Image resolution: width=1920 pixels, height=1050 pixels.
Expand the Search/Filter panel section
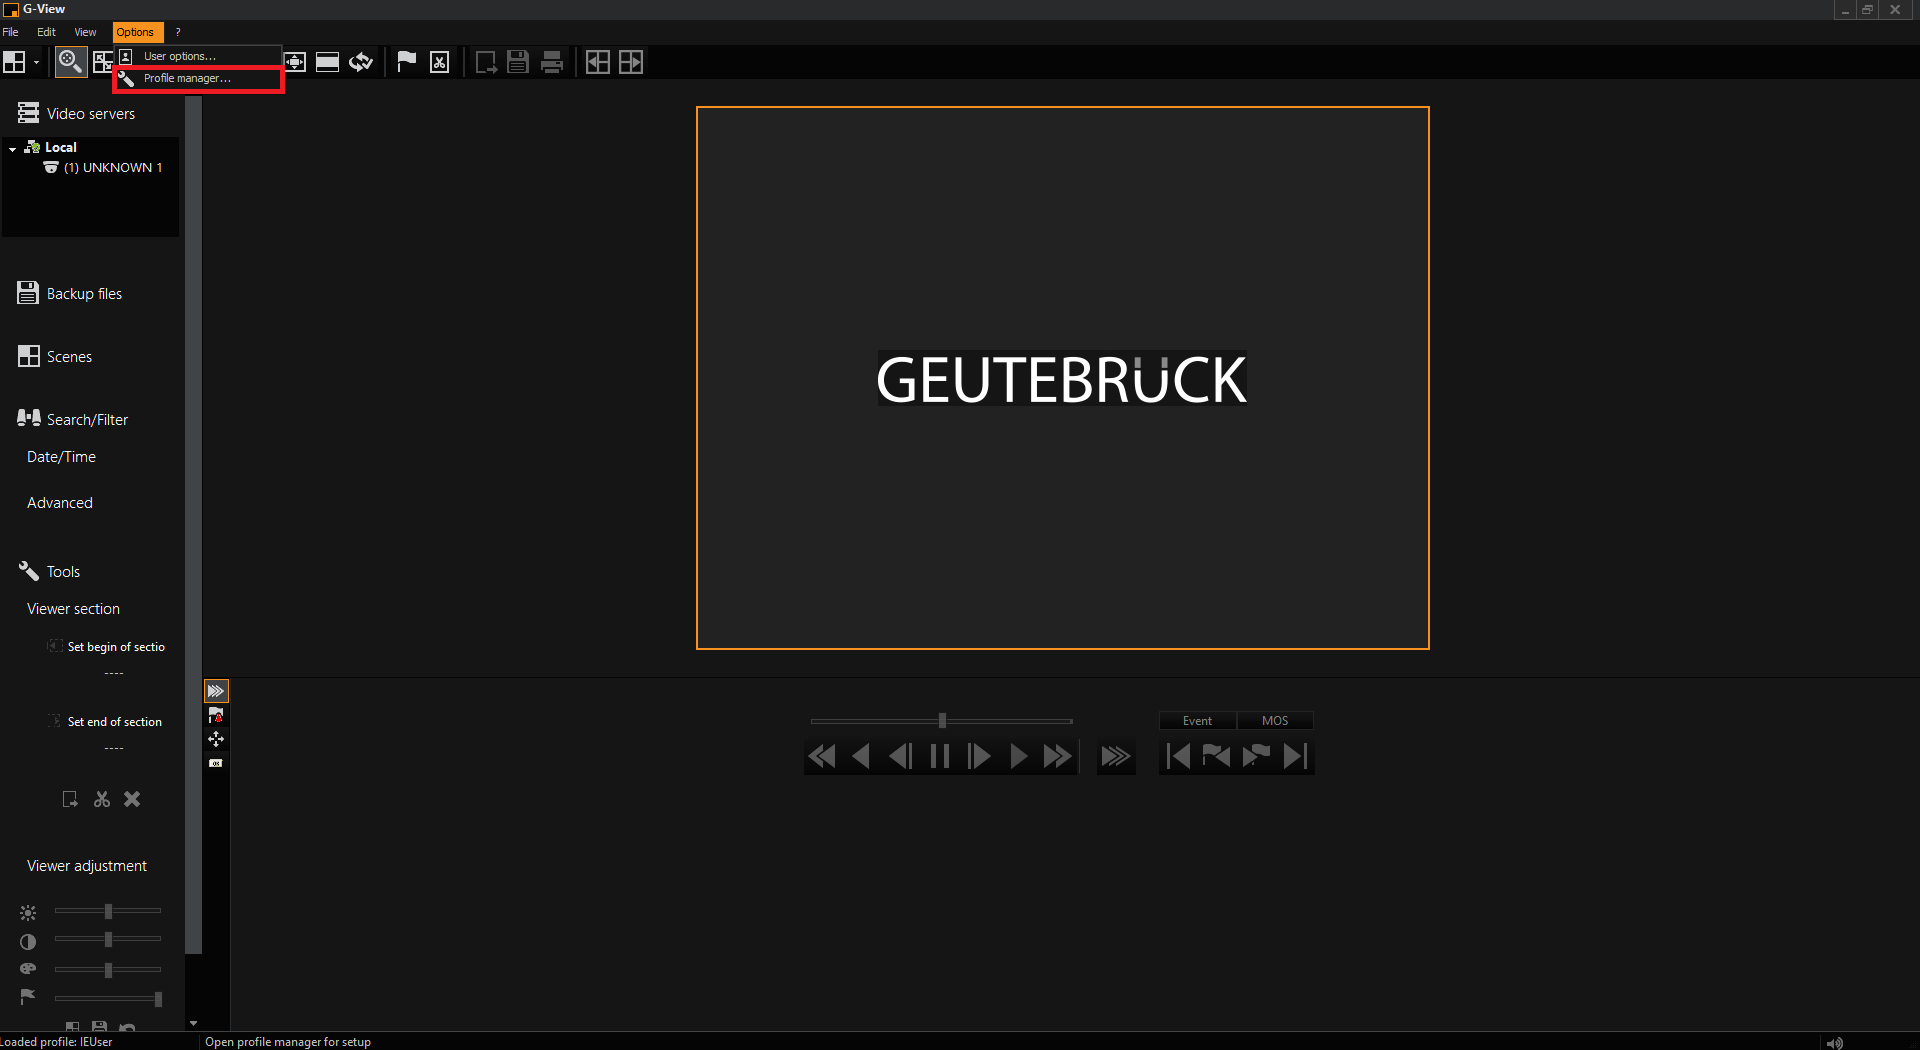click(x=87, y=420)
